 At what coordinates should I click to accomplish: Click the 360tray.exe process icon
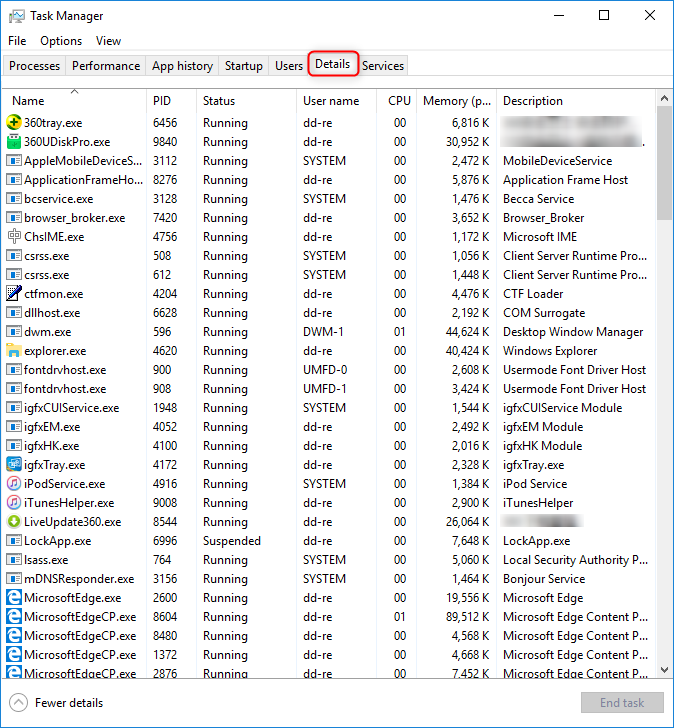(14, 123)
